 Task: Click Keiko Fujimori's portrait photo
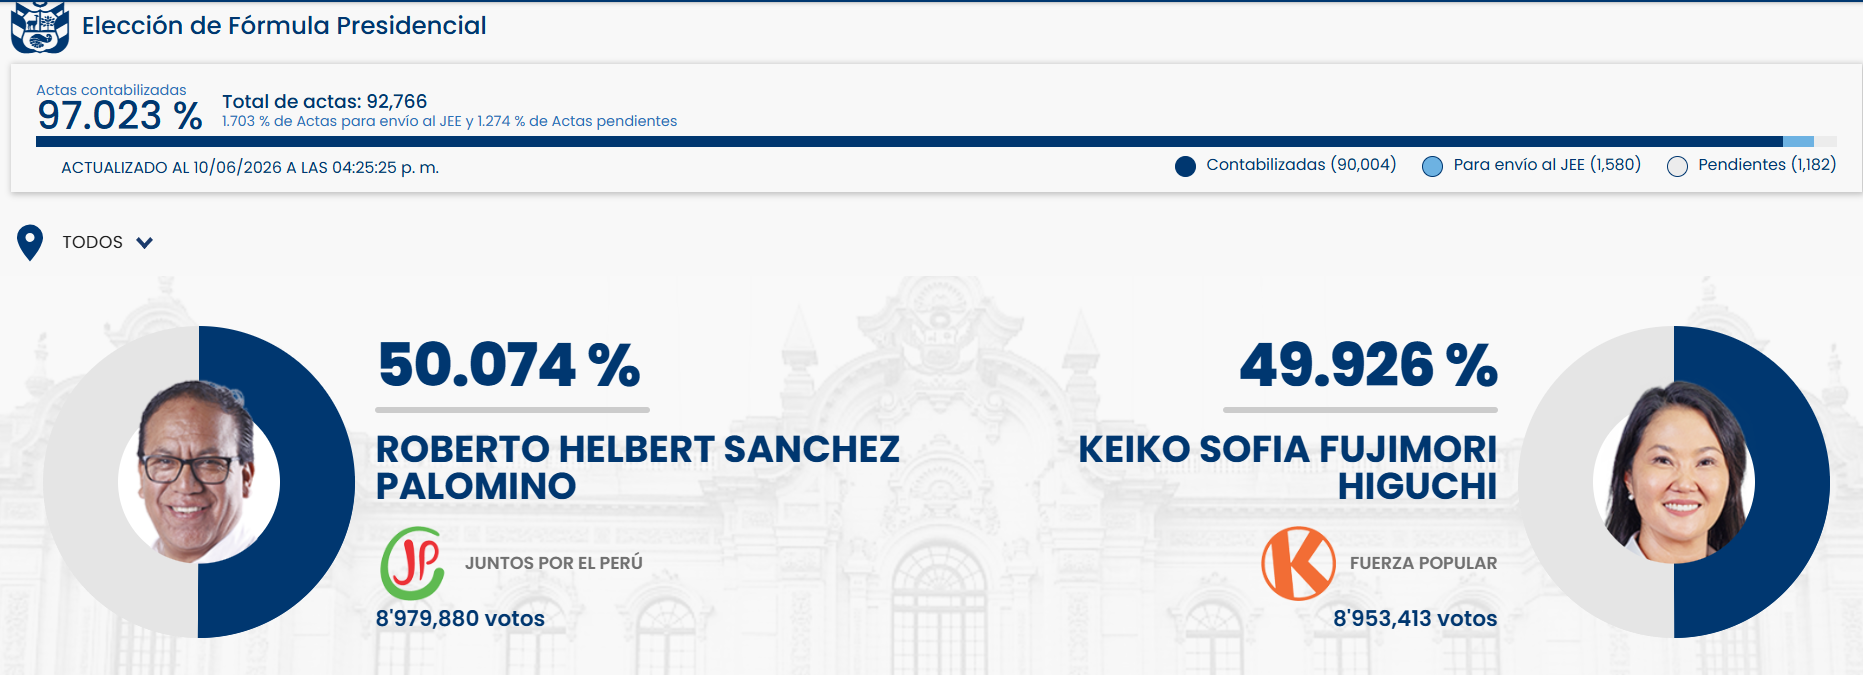coord(1674,471)
